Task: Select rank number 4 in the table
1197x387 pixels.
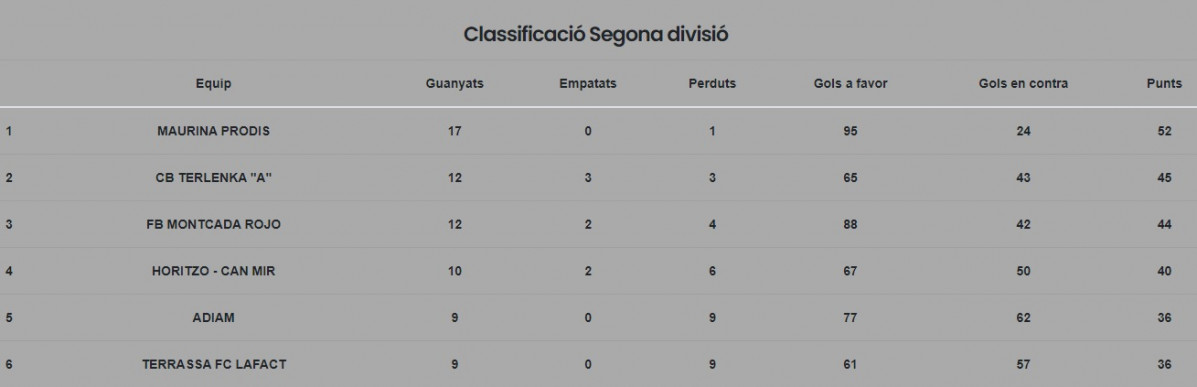Action: point(9,271)
